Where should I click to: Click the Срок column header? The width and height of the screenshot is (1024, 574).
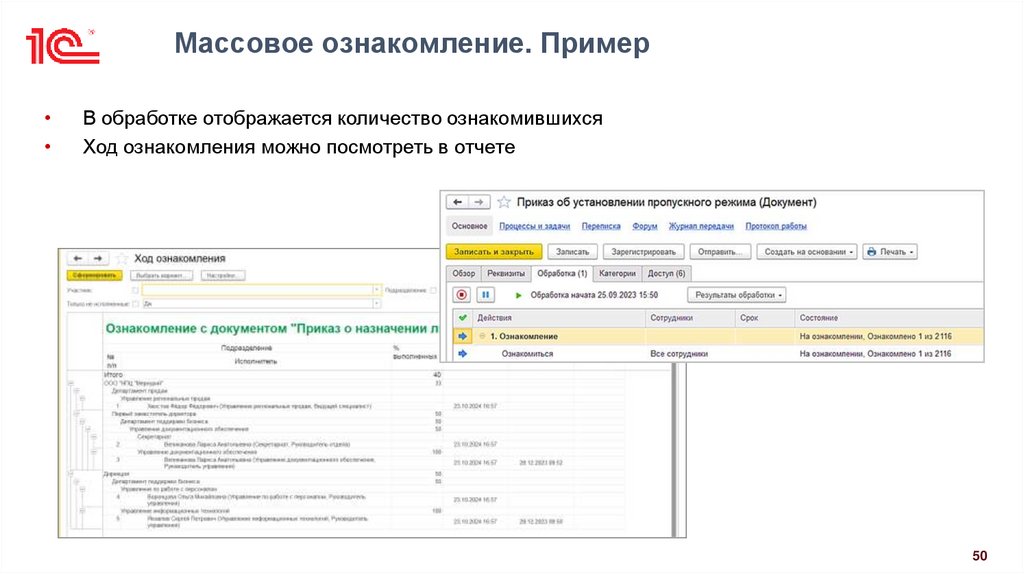click(x=765, y=318)
